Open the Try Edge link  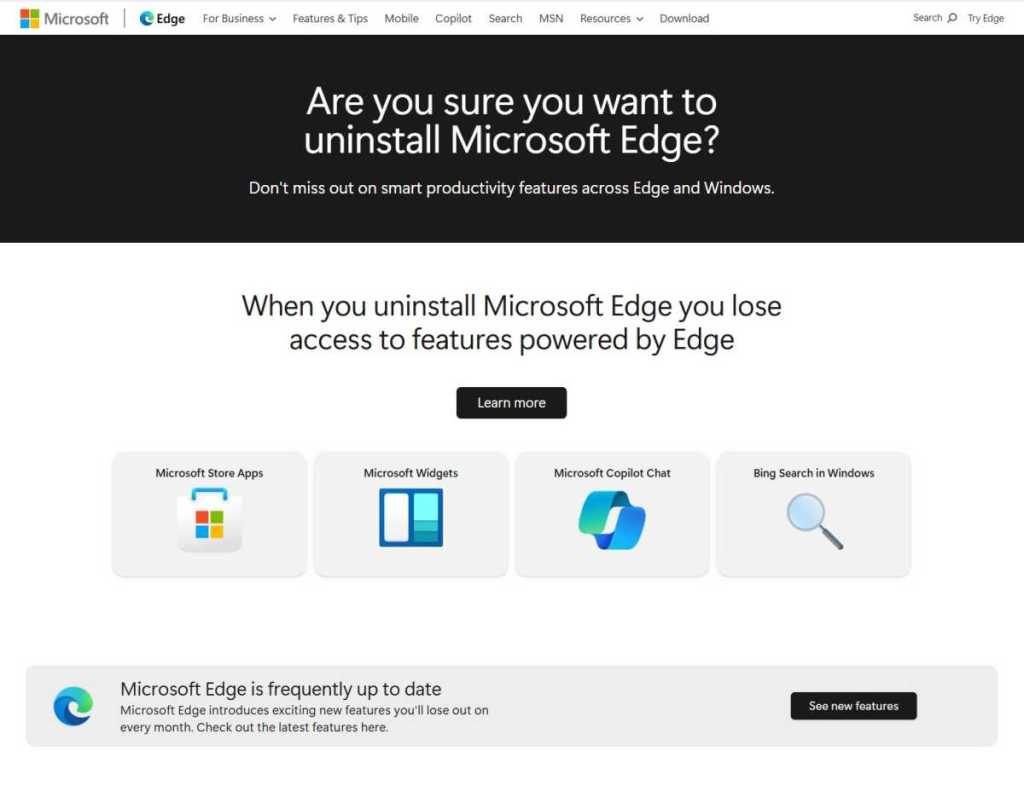tap(986, 18)
